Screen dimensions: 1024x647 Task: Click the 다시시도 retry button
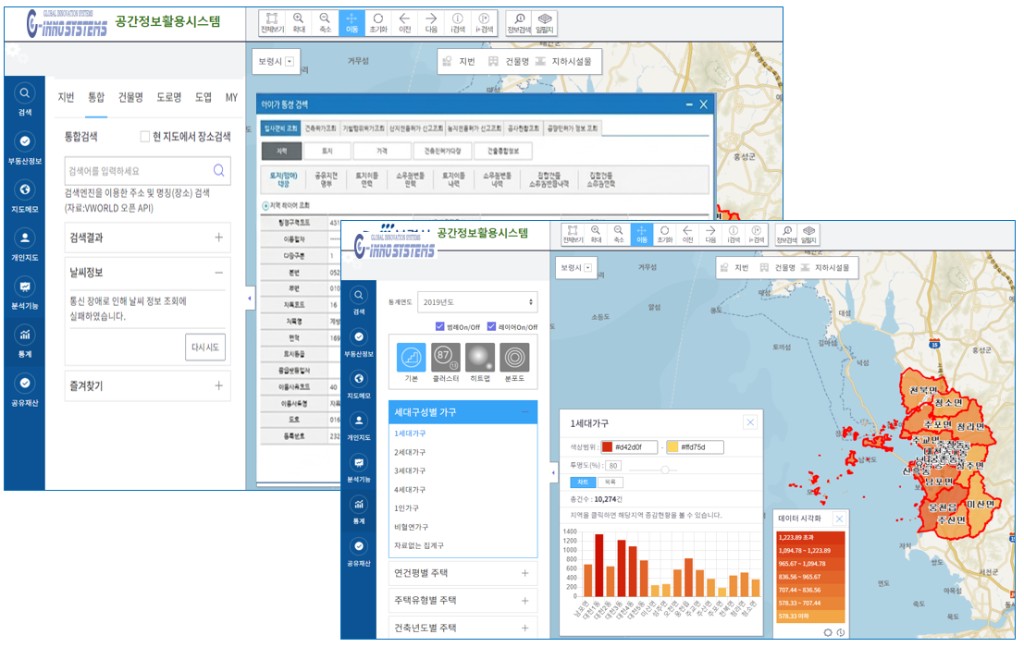tap(205, 347)
